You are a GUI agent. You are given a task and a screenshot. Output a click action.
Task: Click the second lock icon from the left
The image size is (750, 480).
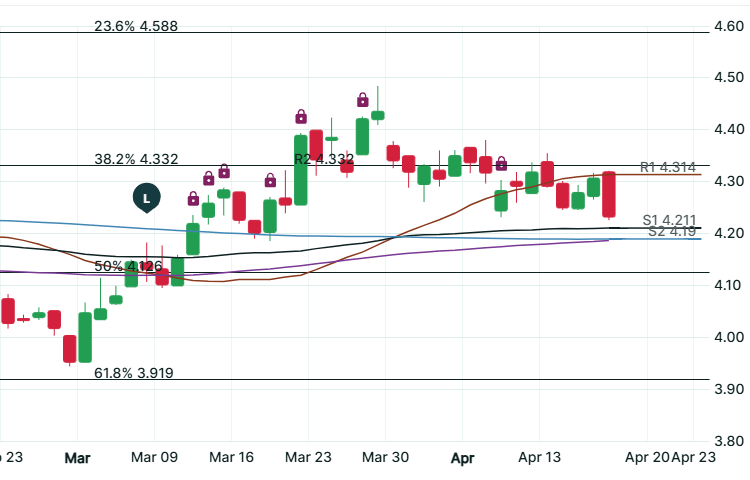[208, 178]
